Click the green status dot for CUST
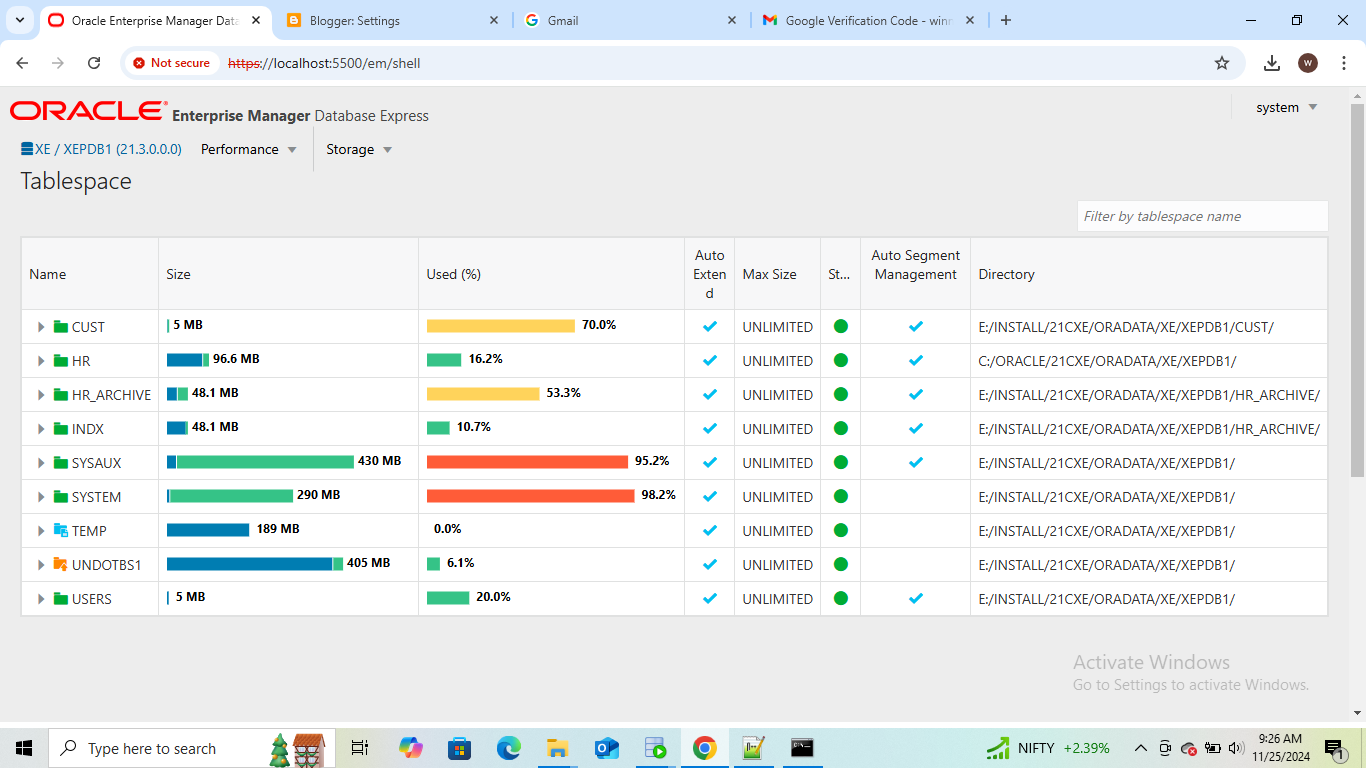This screenshot has height=768, width=1366. [840, 326]
